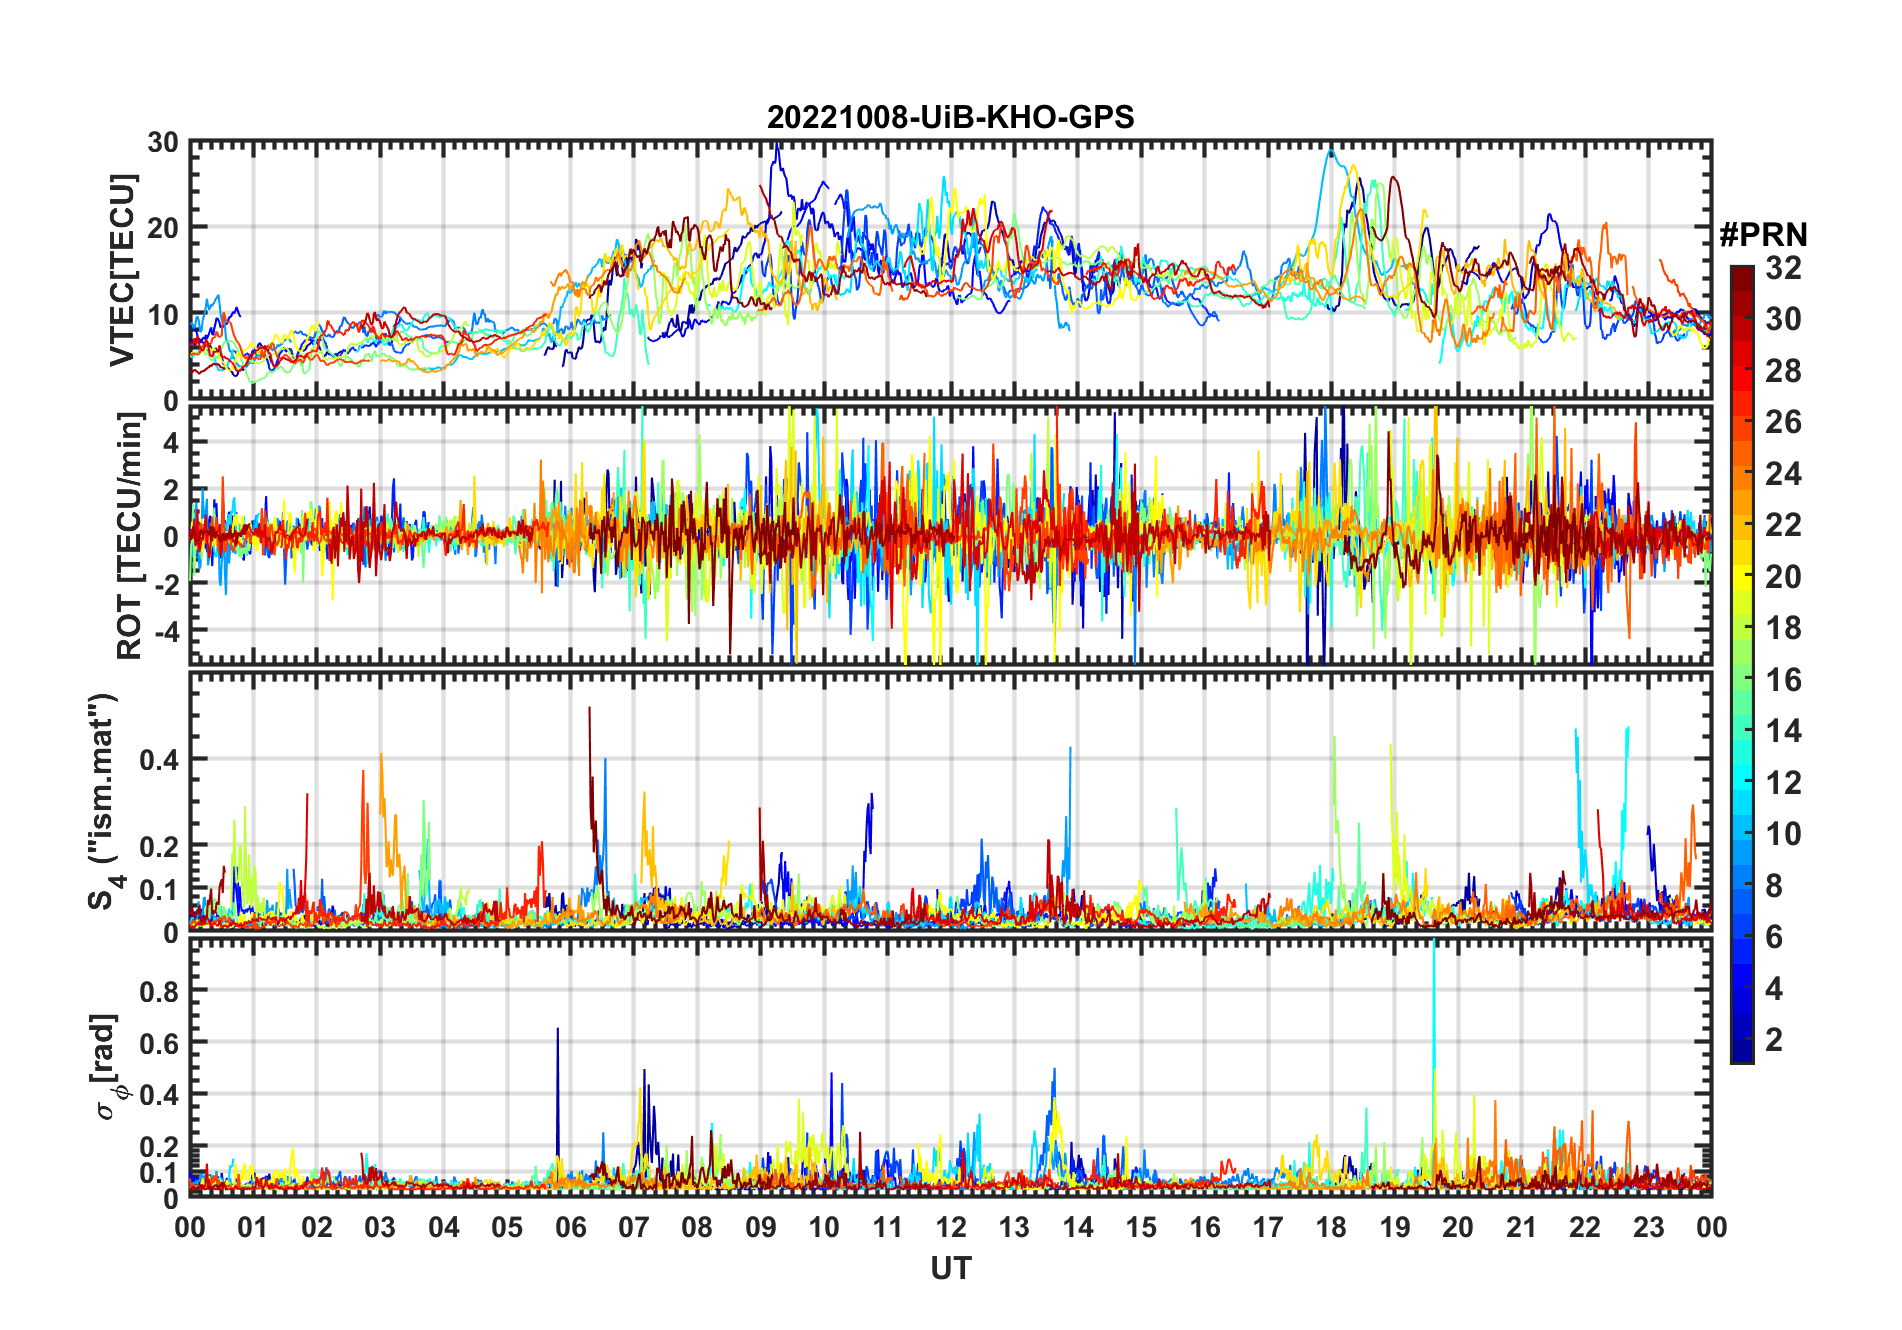Click sigma-phi y-axis tick label 0.8

point(159,991)
